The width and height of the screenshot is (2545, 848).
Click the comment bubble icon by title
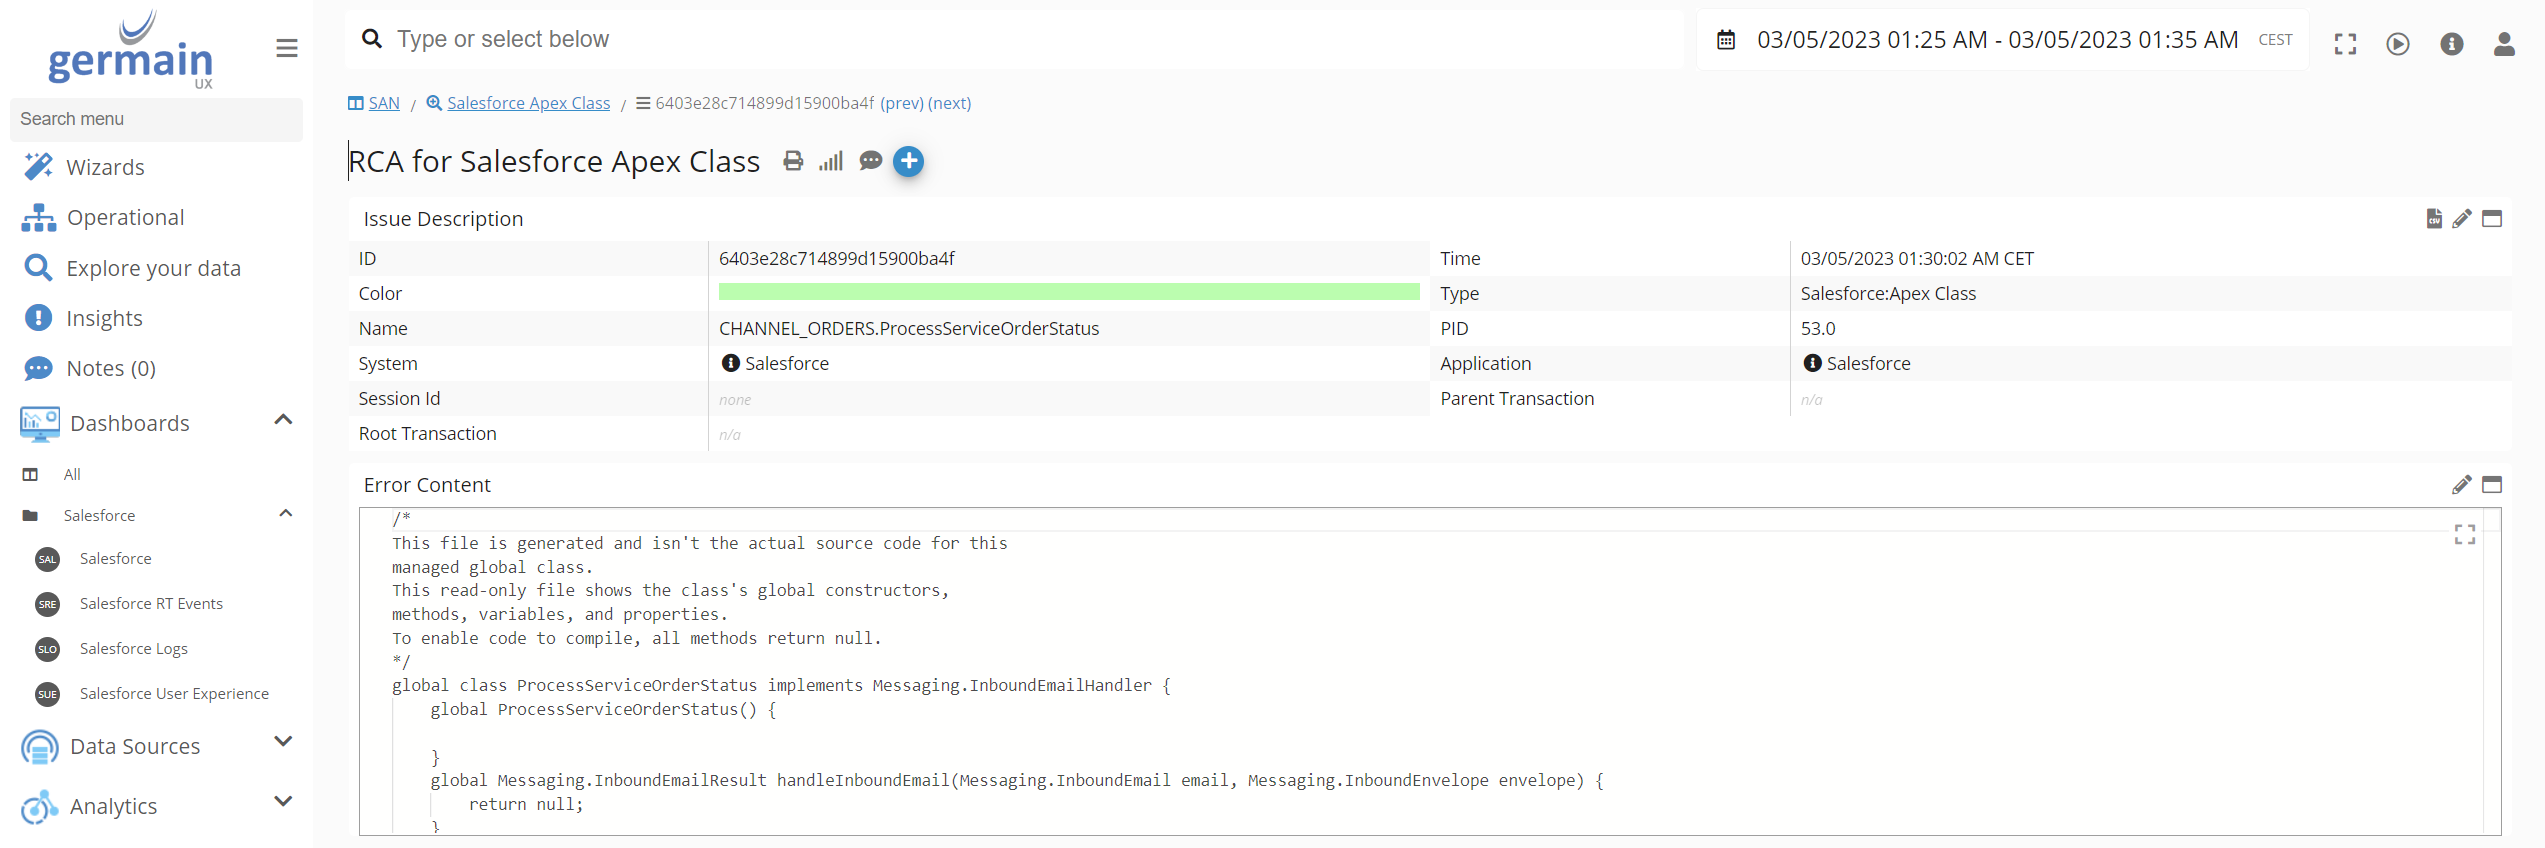click(870, 161)
